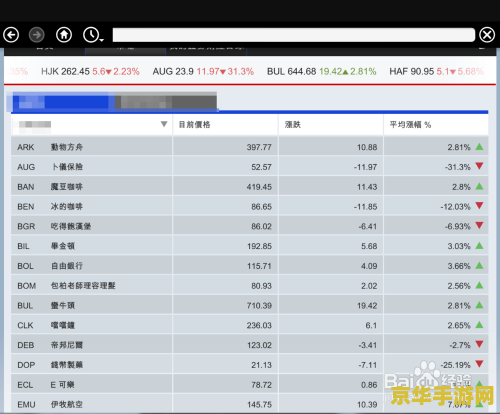
Task: Click the greyed-out forward arrow button
Action: pyautogui.click(x=37, y=35)
